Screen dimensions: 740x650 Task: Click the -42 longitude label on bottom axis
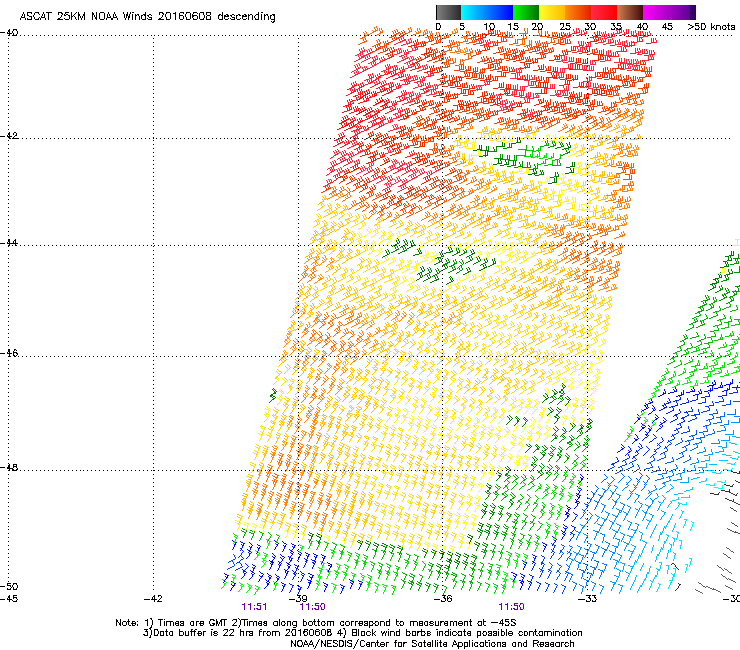point(153,599)
